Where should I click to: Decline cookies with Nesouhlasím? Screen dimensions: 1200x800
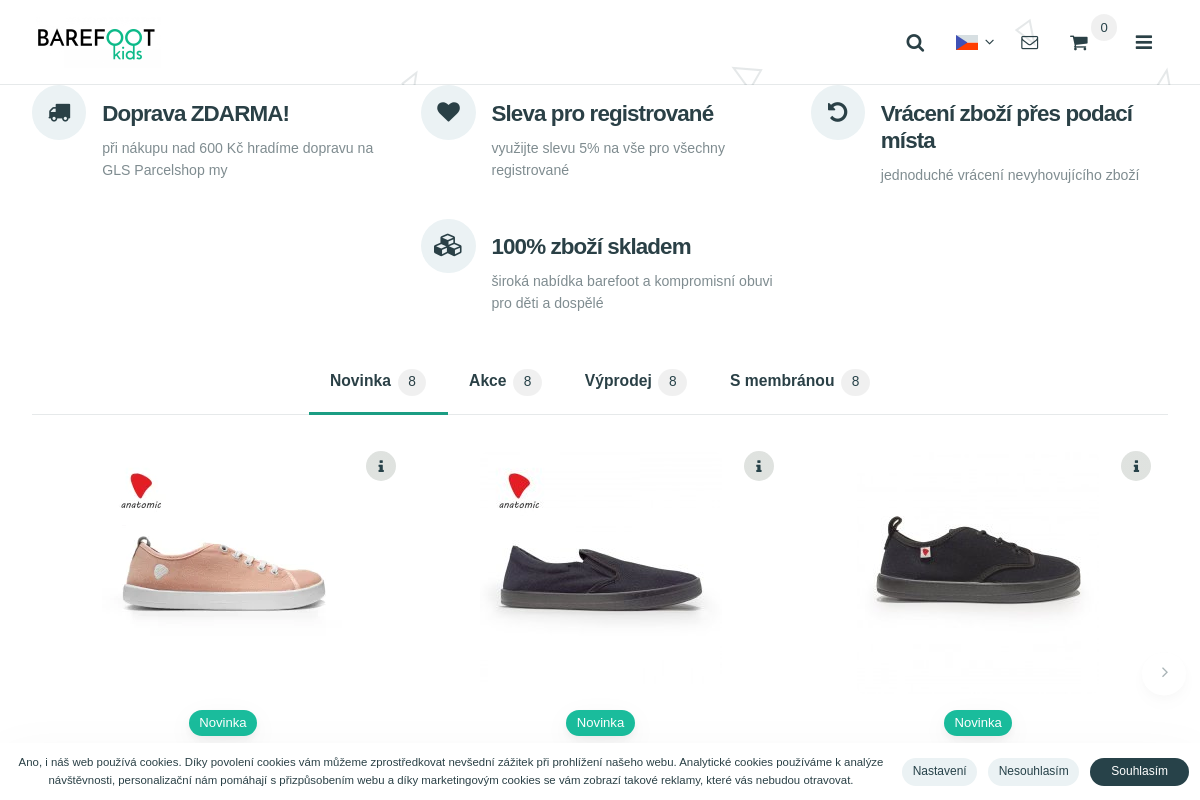tap(1033, 771)
